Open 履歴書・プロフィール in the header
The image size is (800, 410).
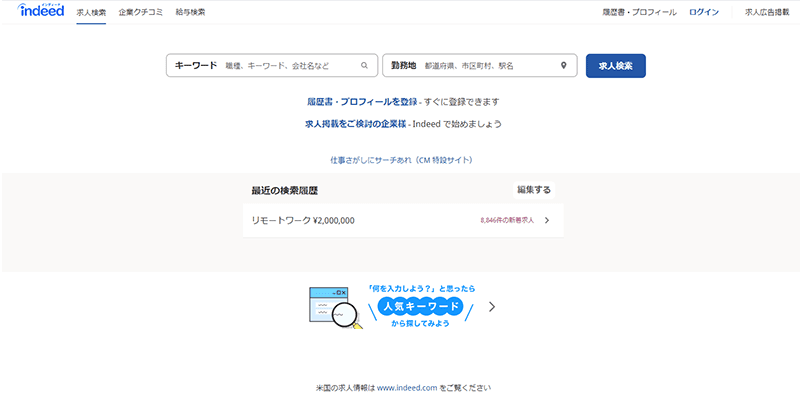pos(639,12)
